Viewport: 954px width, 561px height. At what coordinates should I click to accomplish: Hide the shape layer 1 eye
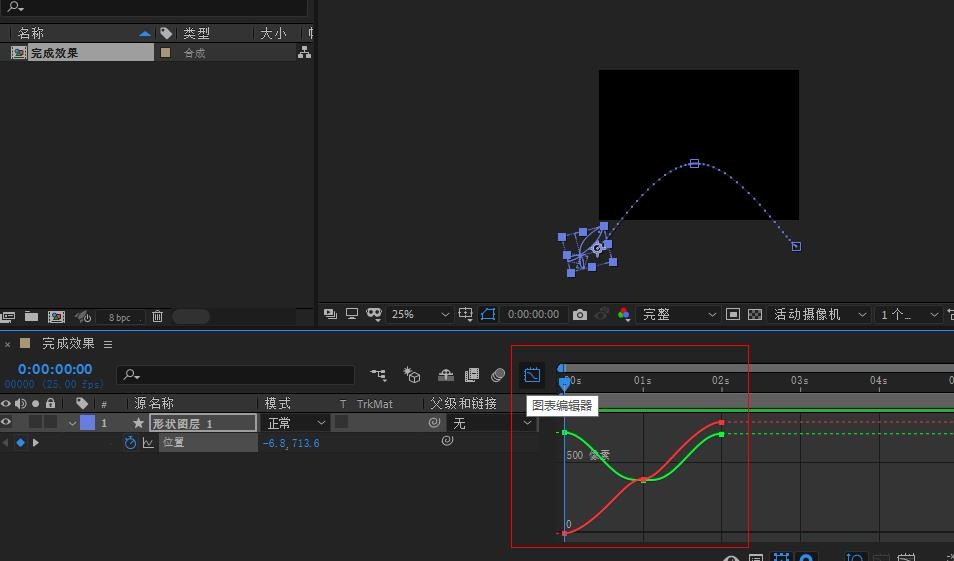click(x=6, y=422)
